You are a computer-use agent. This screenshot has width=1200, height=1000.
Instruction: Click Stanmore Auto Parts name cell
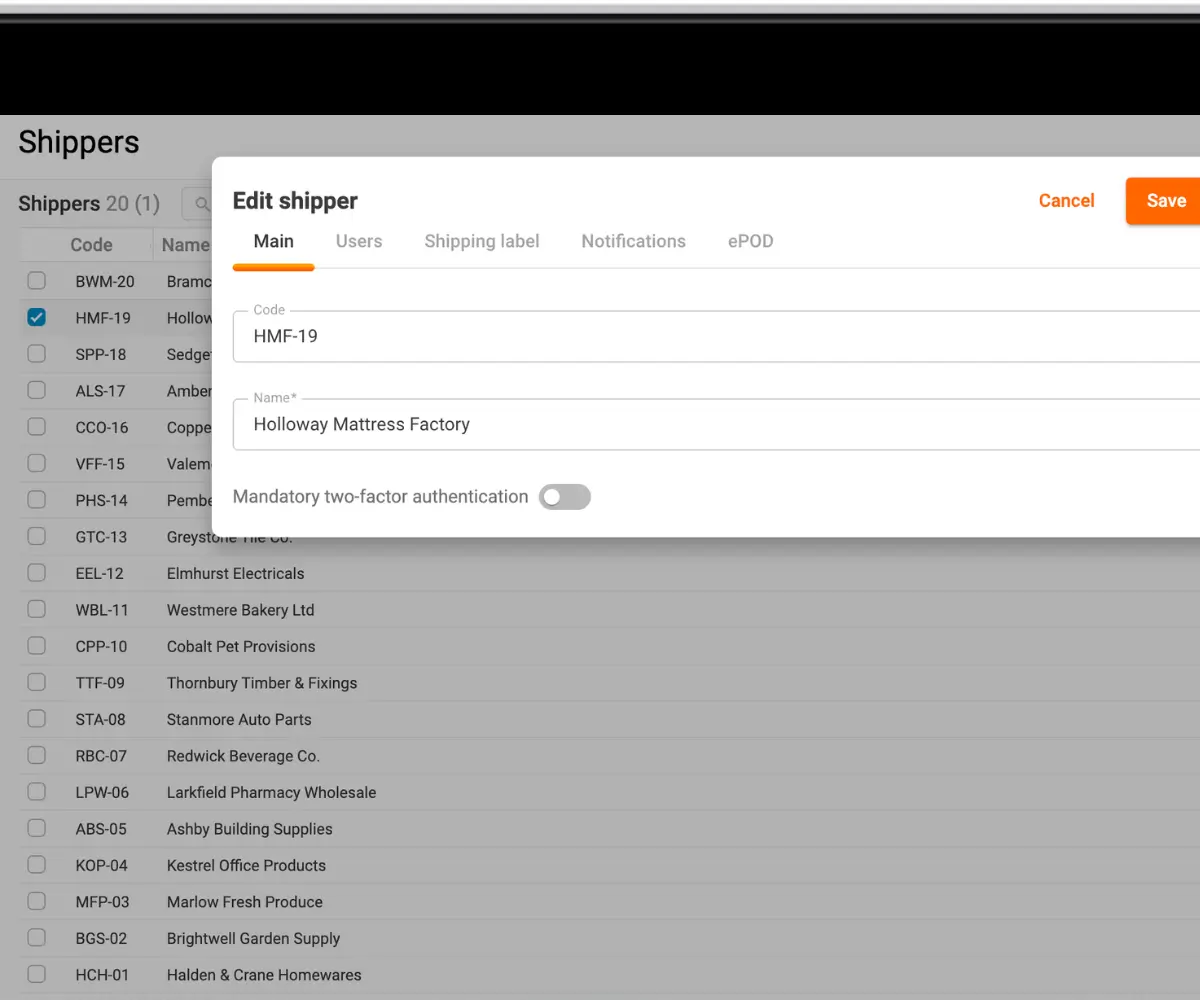[x=239, y=720]
